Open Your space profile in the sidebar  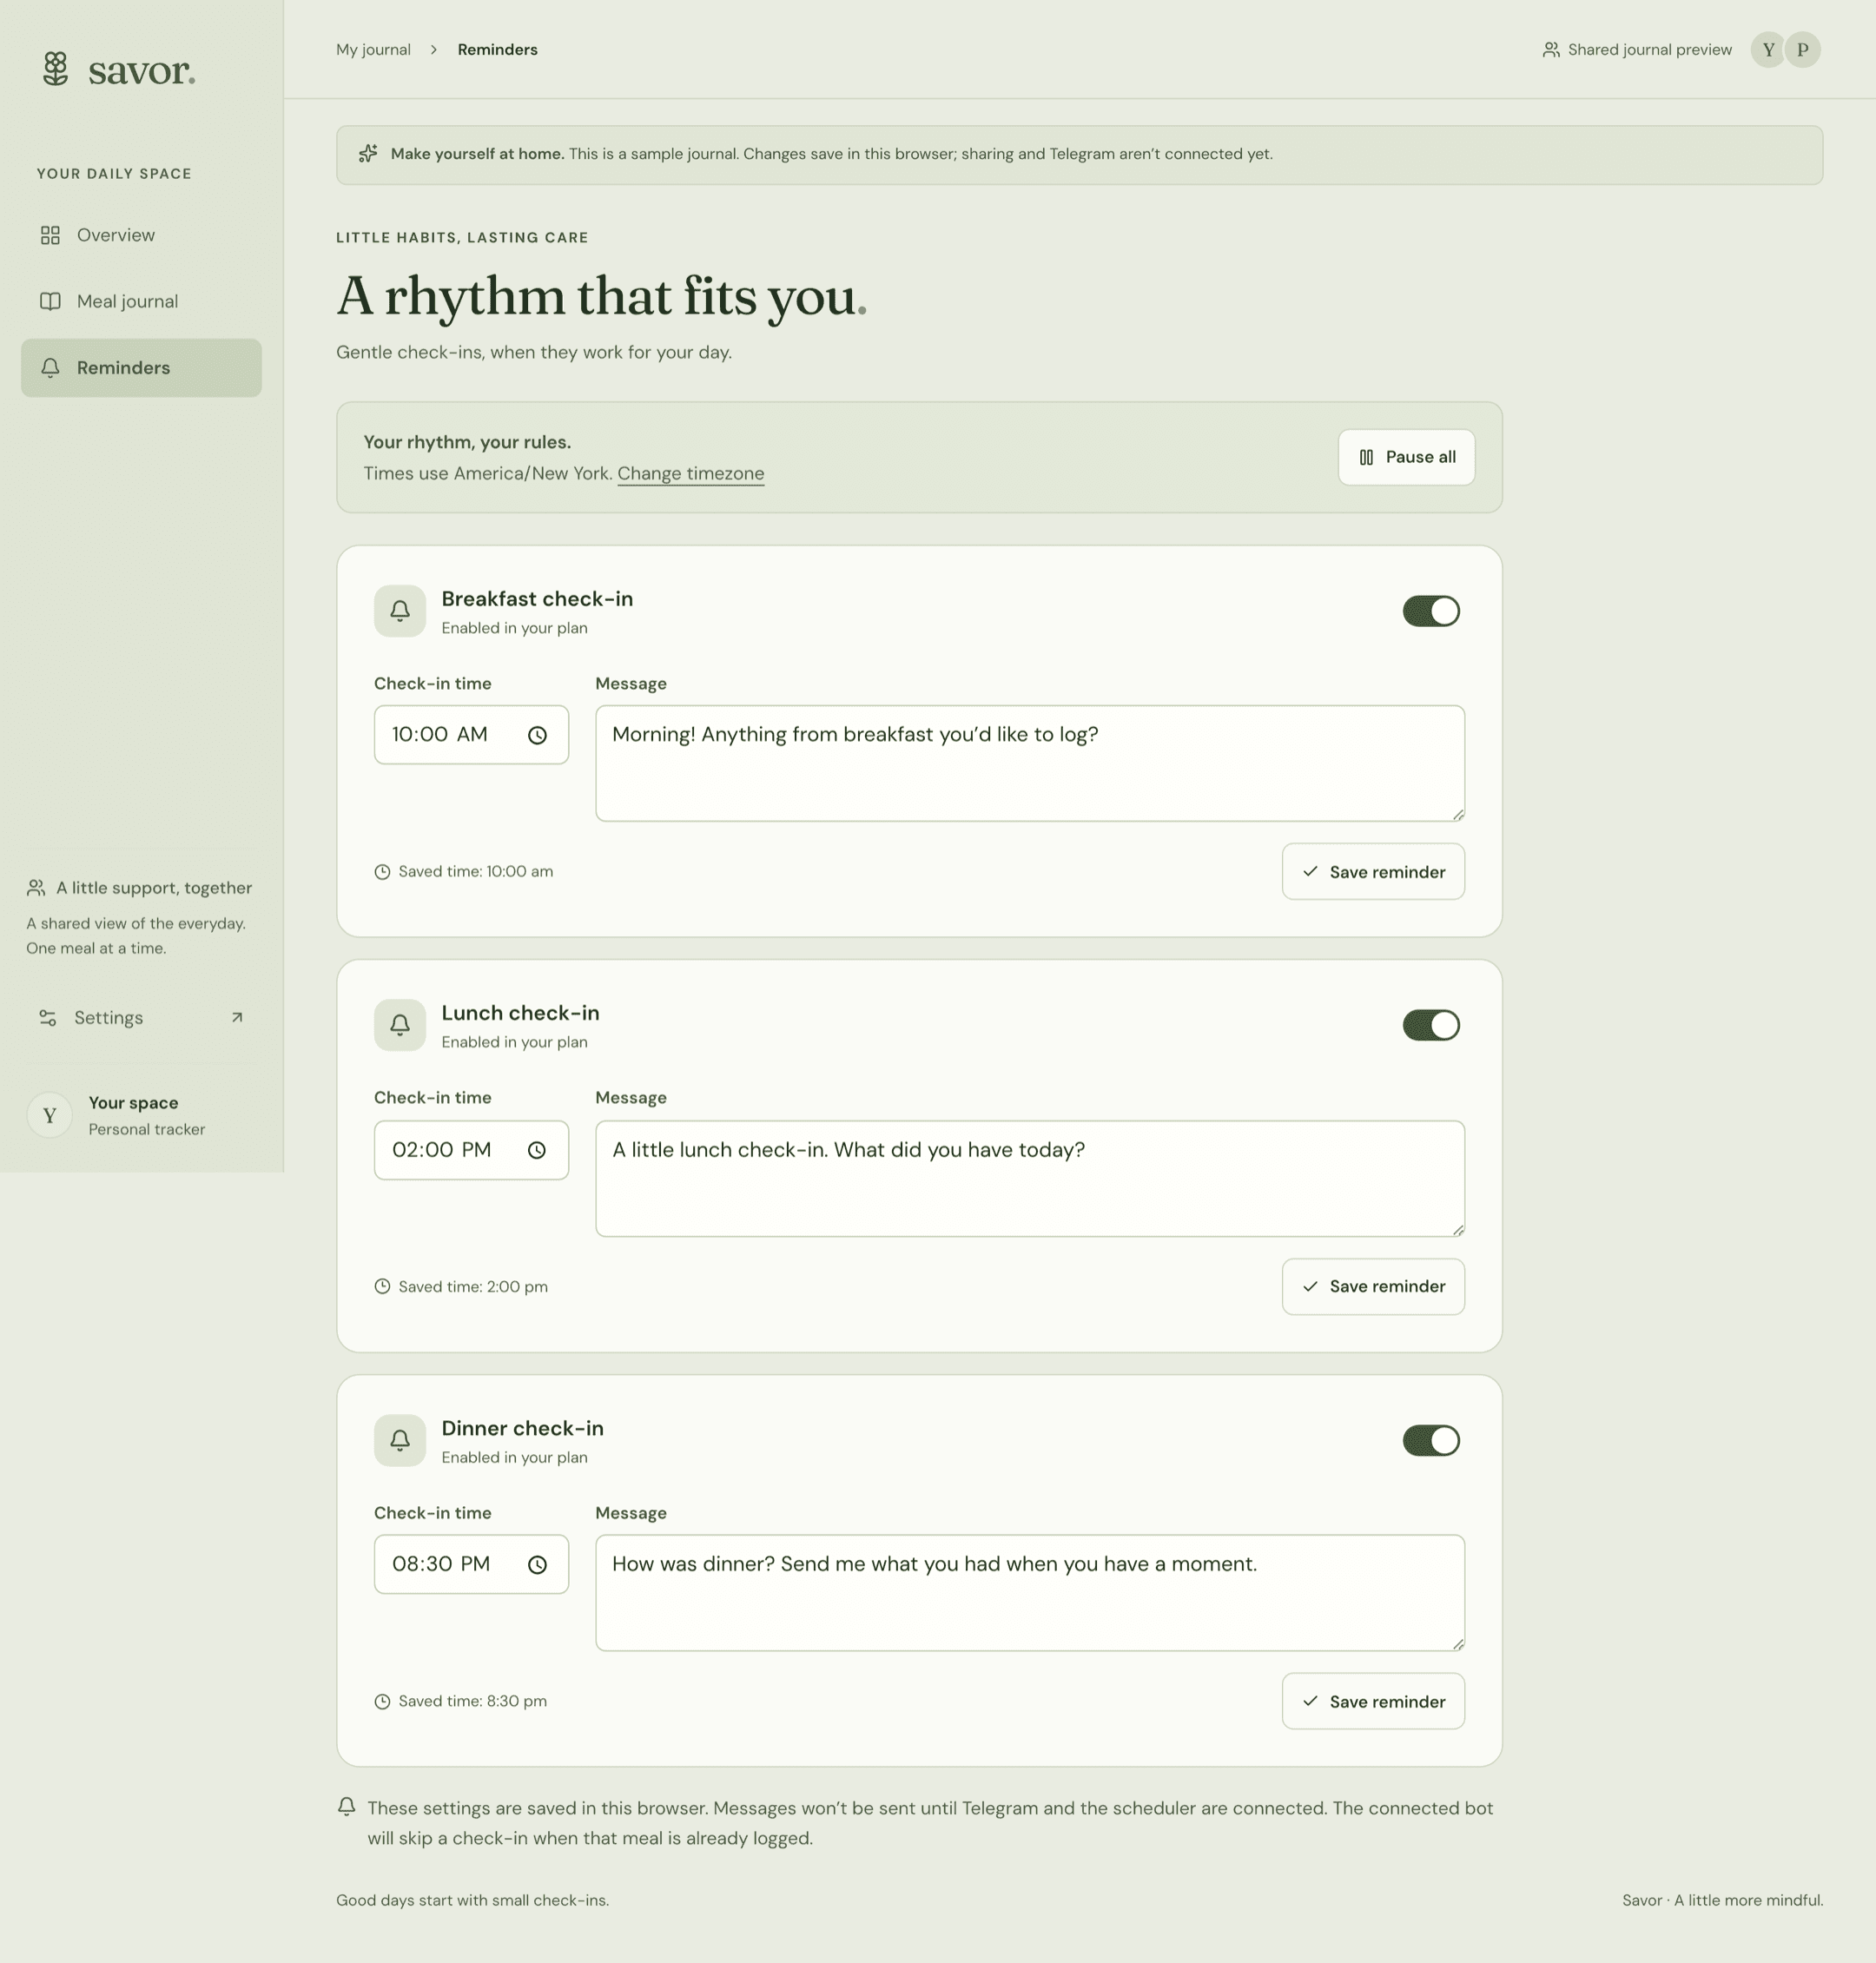coord(141,1115)
